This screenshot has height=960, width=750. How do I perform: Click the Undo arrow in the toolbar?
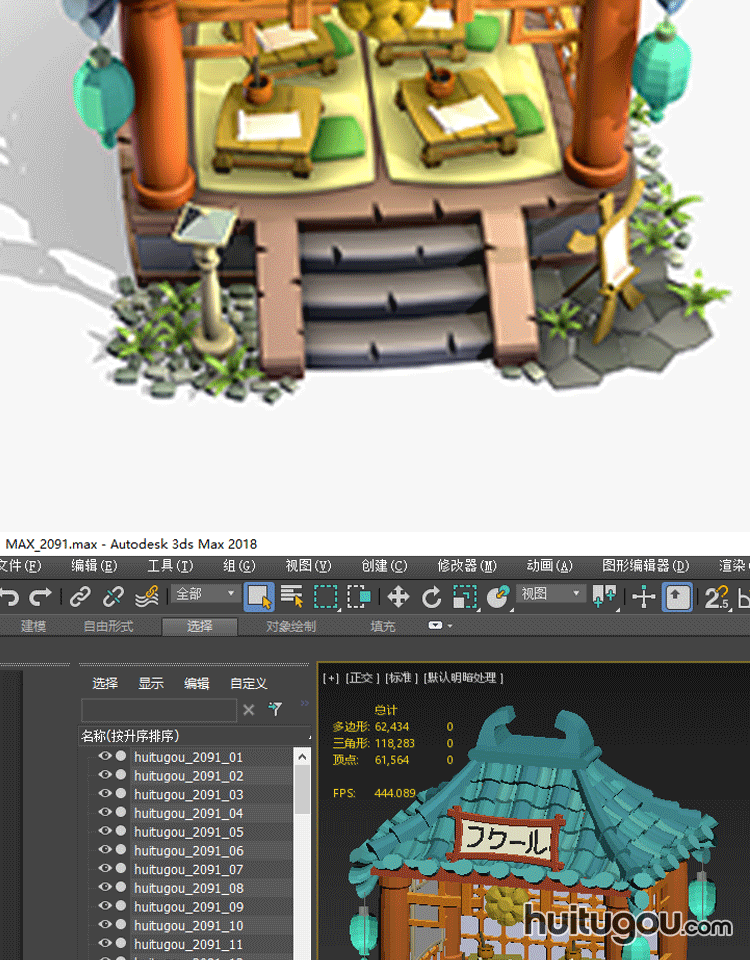coord(9,597)
